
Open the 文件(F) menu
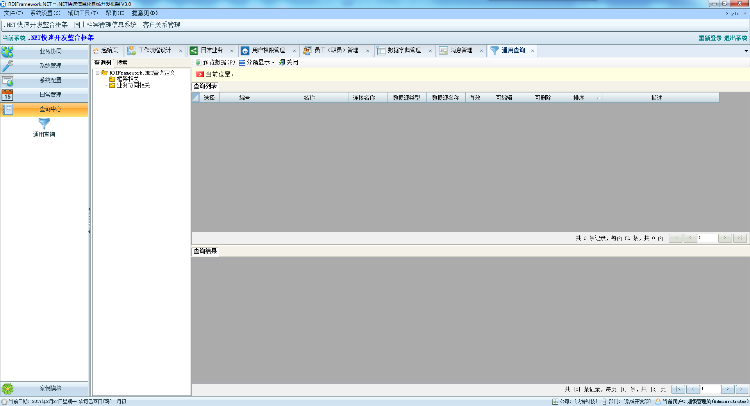click(x=12, y=13)
